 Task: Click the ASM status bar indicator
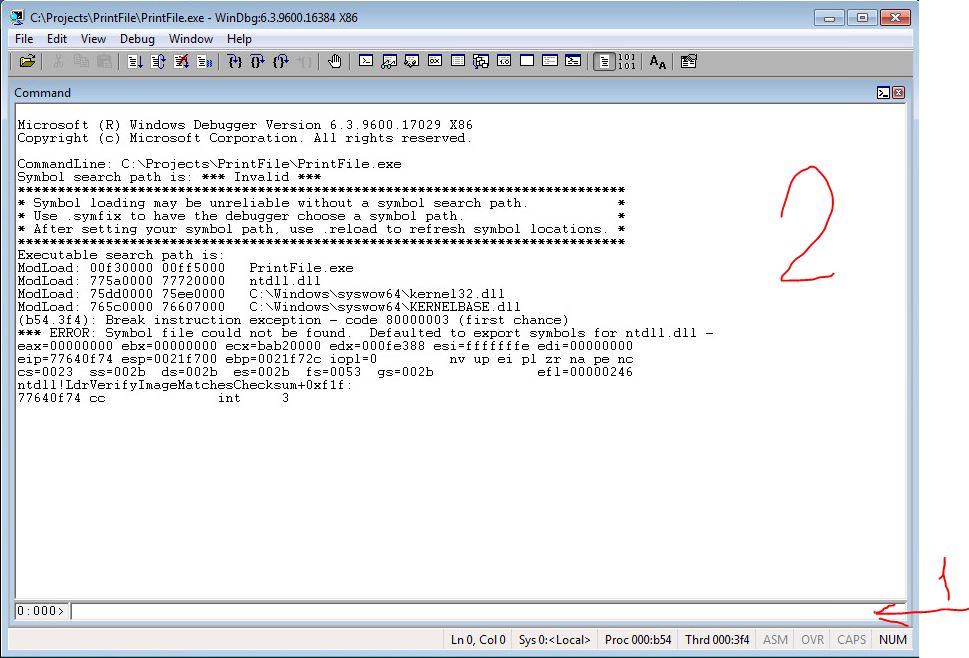click(x=775, y=639)
